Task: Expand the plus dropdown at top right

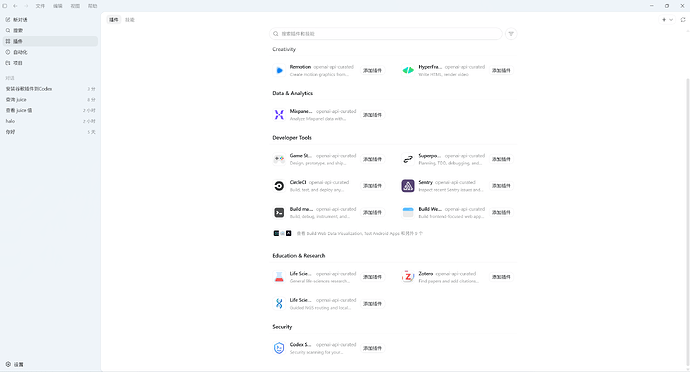Action: [667, 20]
